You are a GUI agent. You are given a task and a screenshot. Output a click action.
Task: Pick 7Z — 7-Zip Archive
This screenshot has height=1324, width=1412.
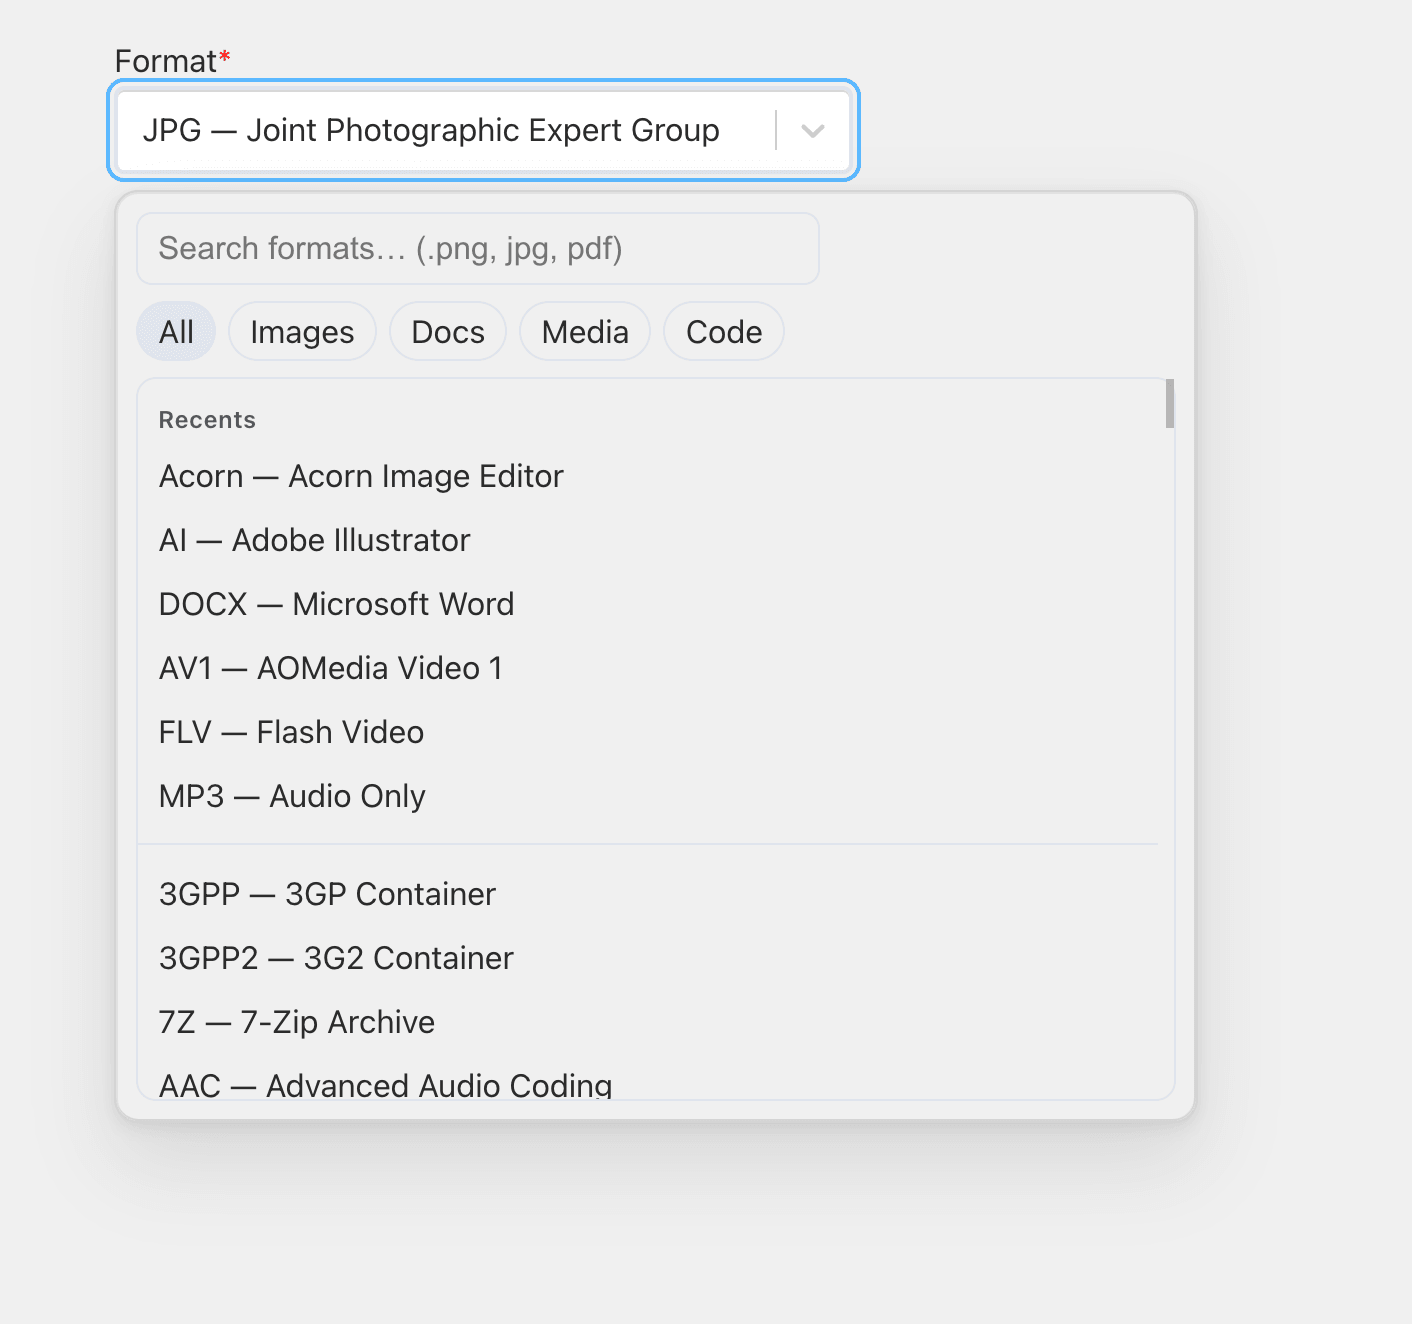(296, 1021)
